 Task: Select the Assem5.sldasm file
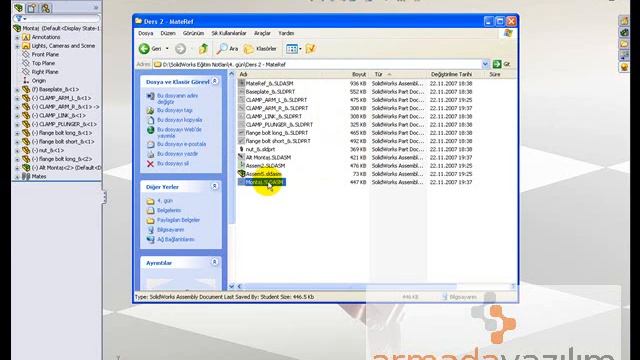[x=263, y=174]
